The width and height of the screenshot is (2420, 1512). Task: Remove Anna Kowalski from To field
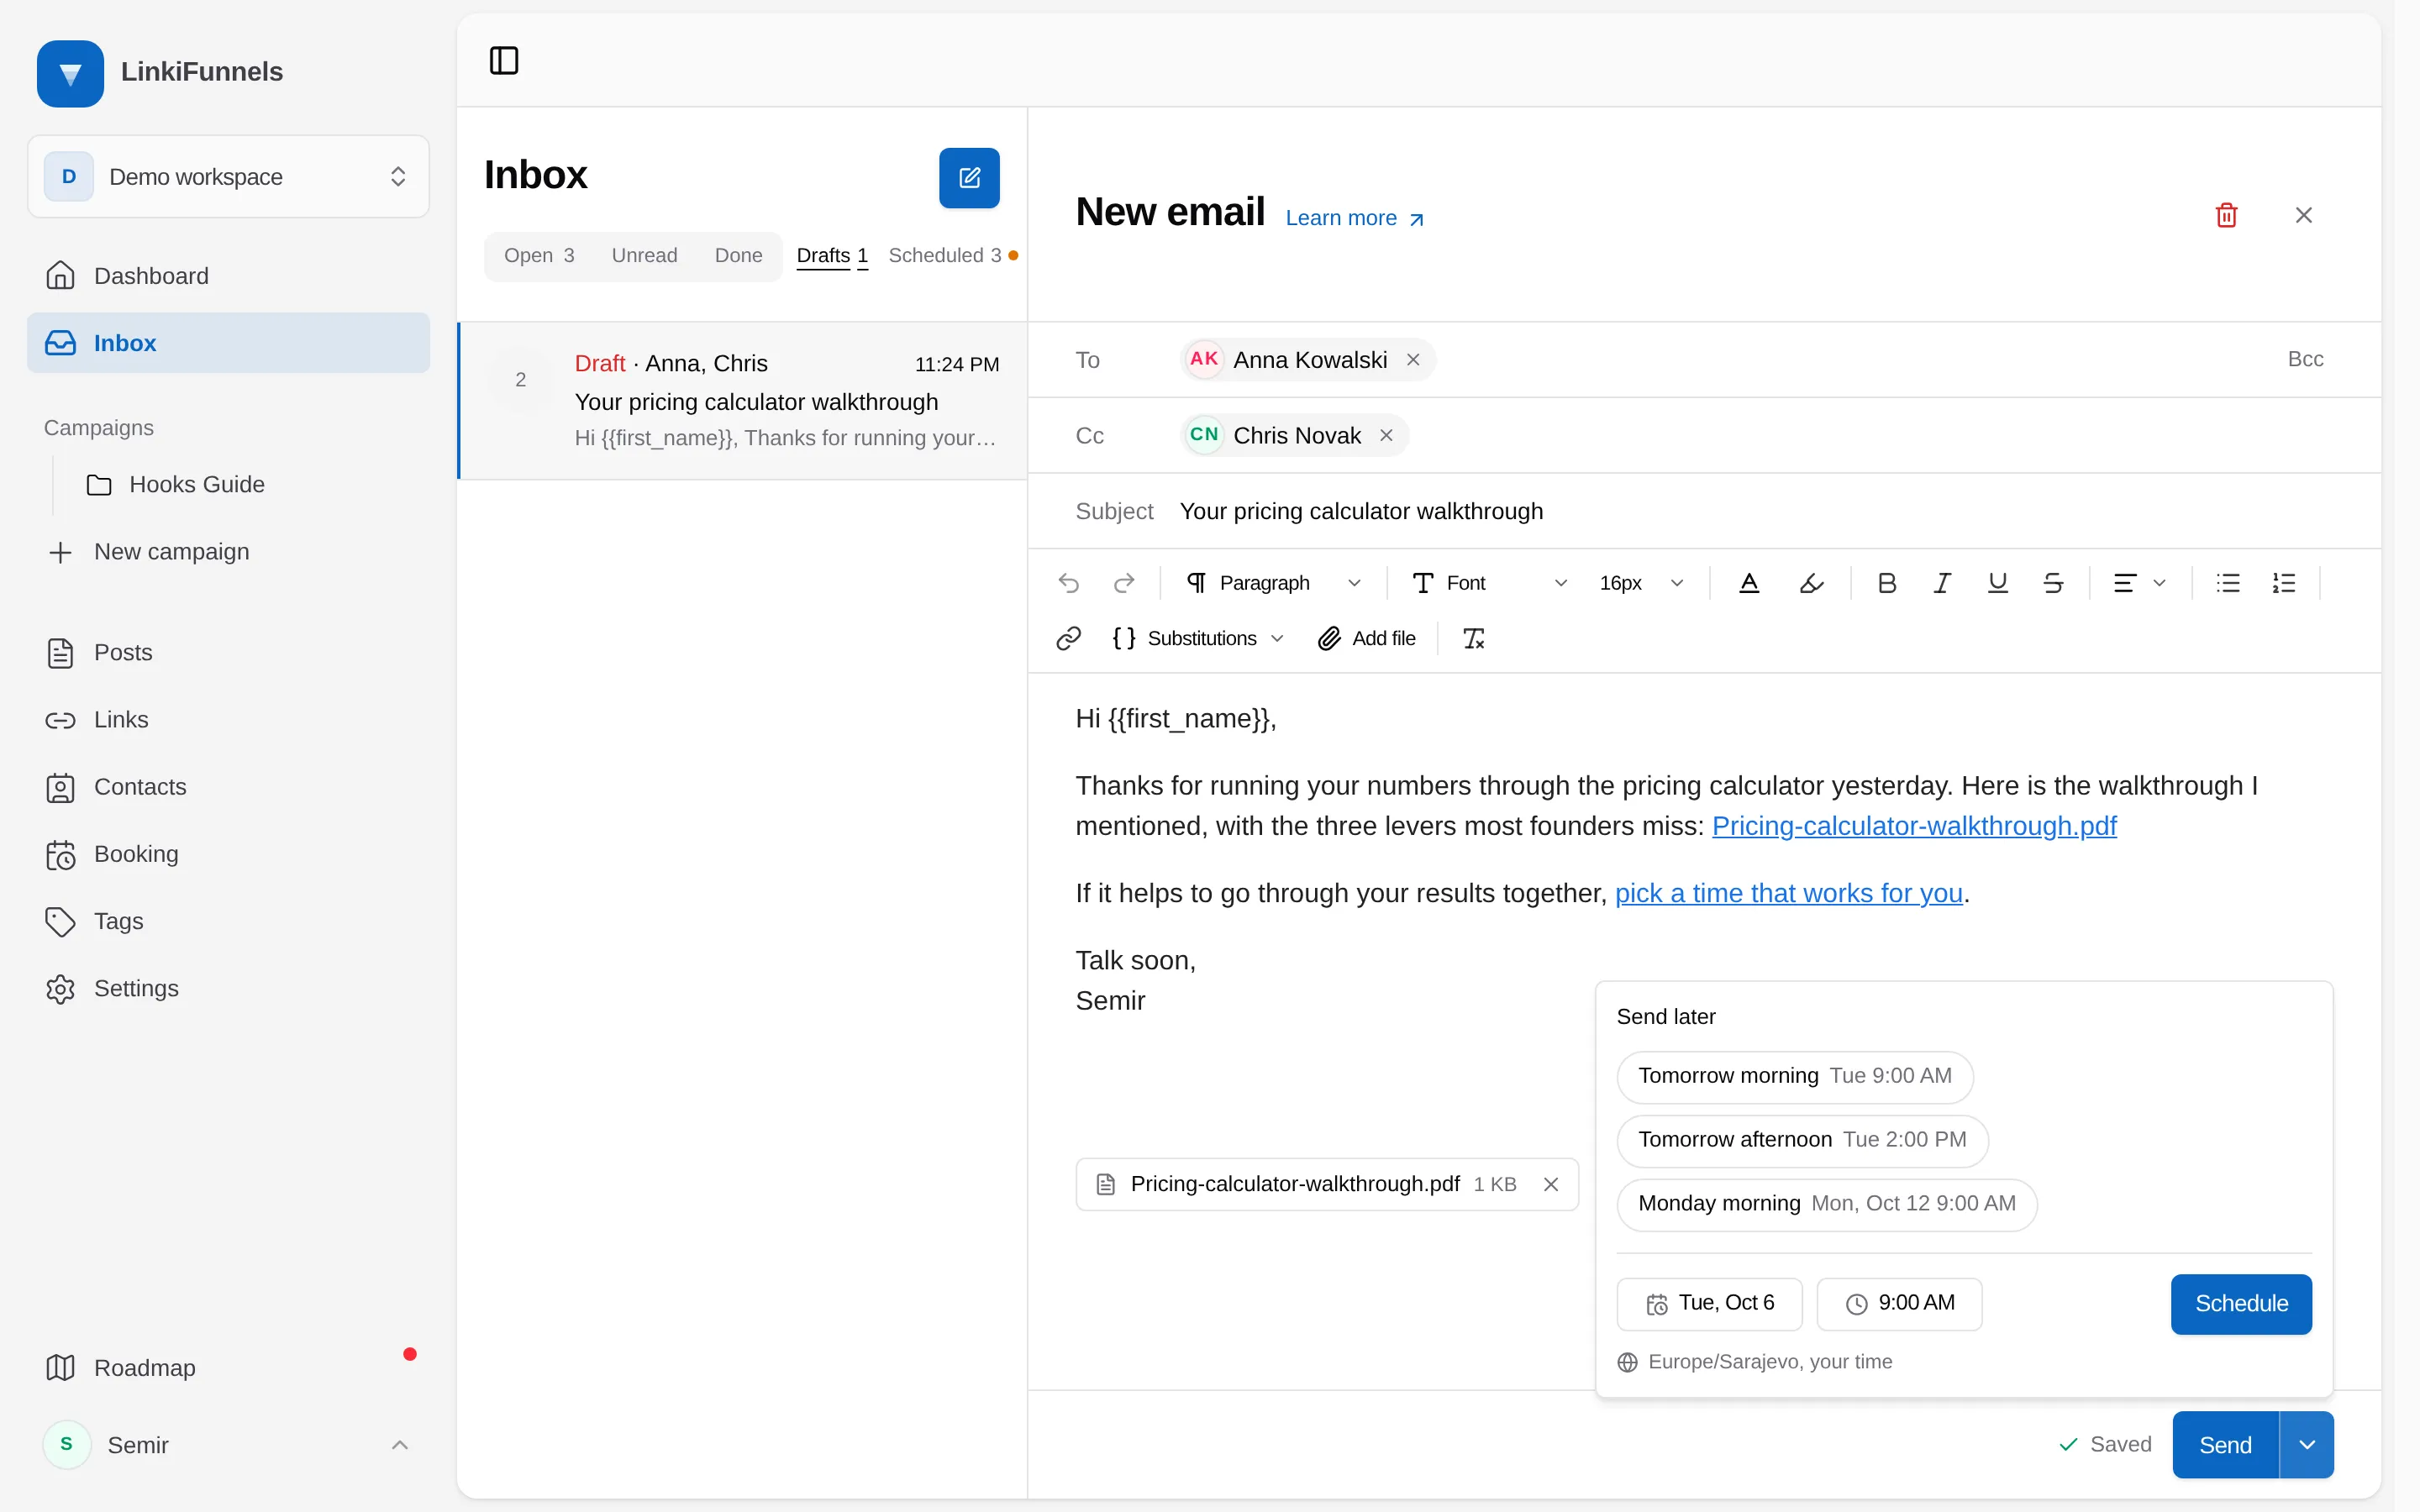click(1413, 360)
